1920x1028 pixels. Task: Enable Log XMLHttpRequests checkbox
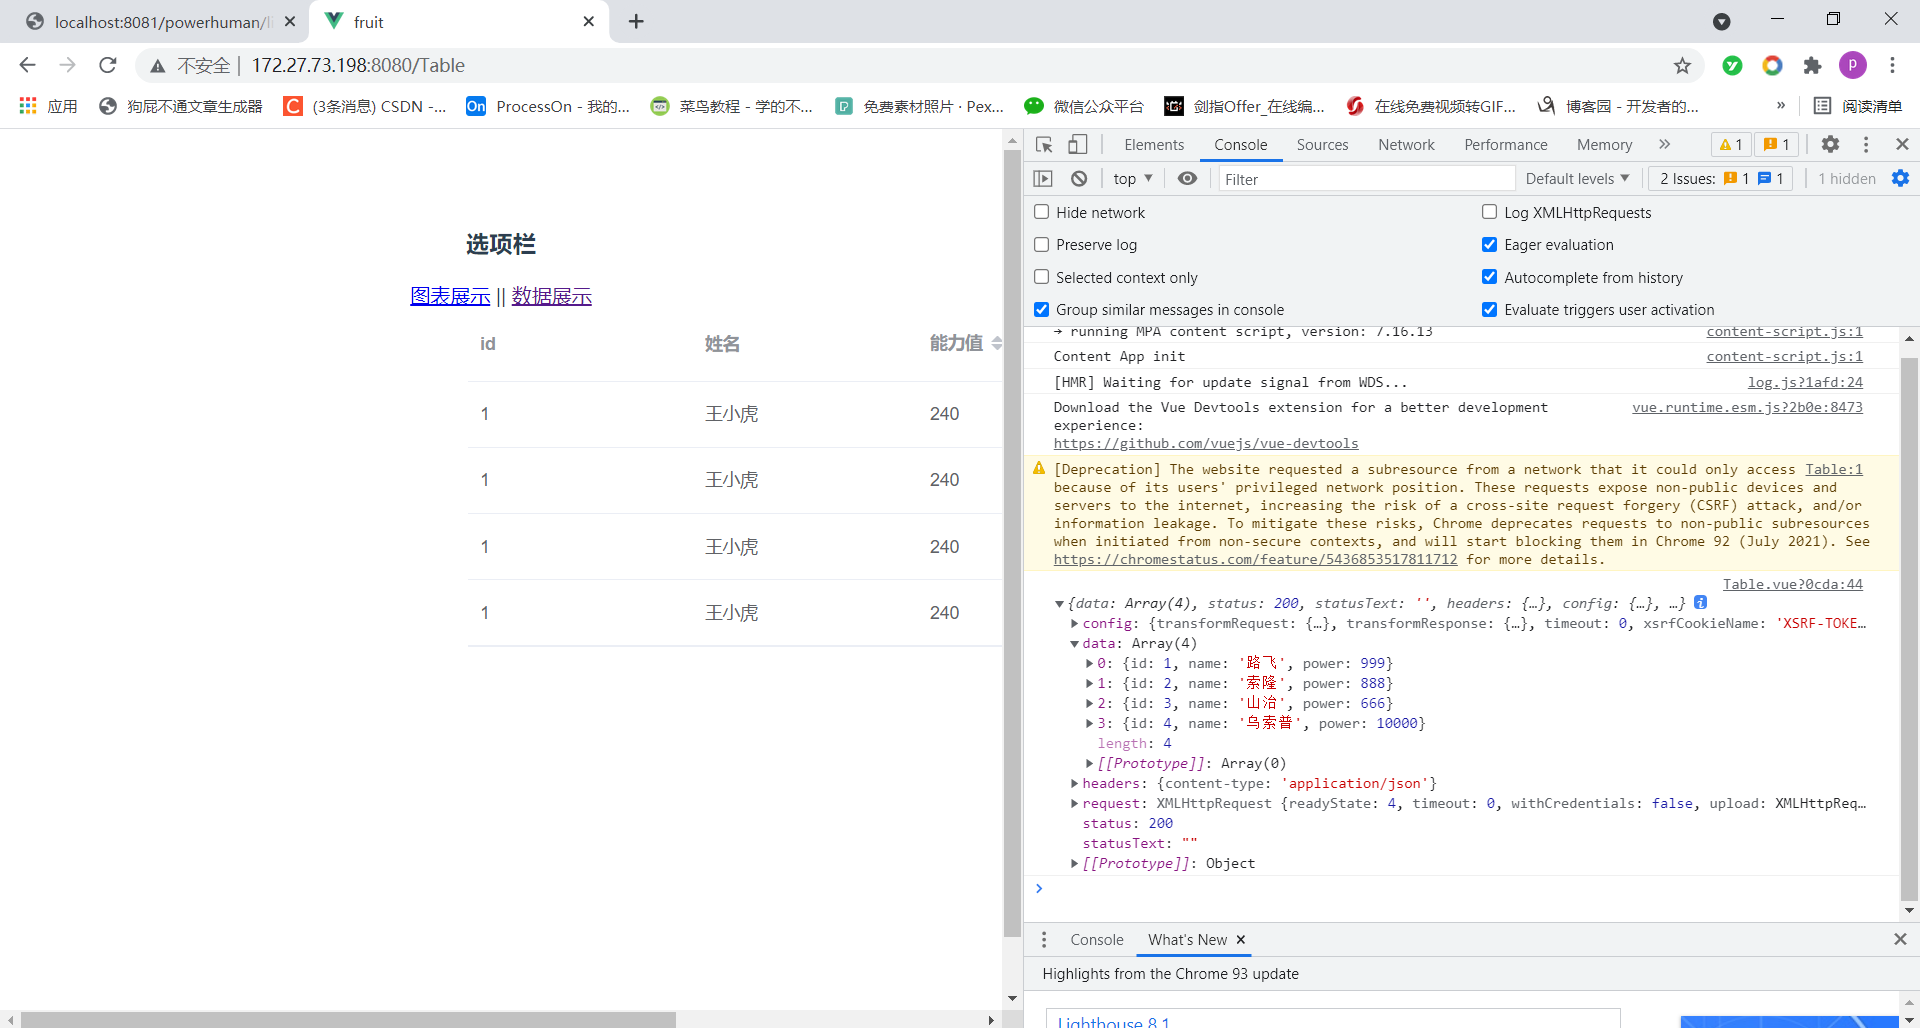point(1490,212)
